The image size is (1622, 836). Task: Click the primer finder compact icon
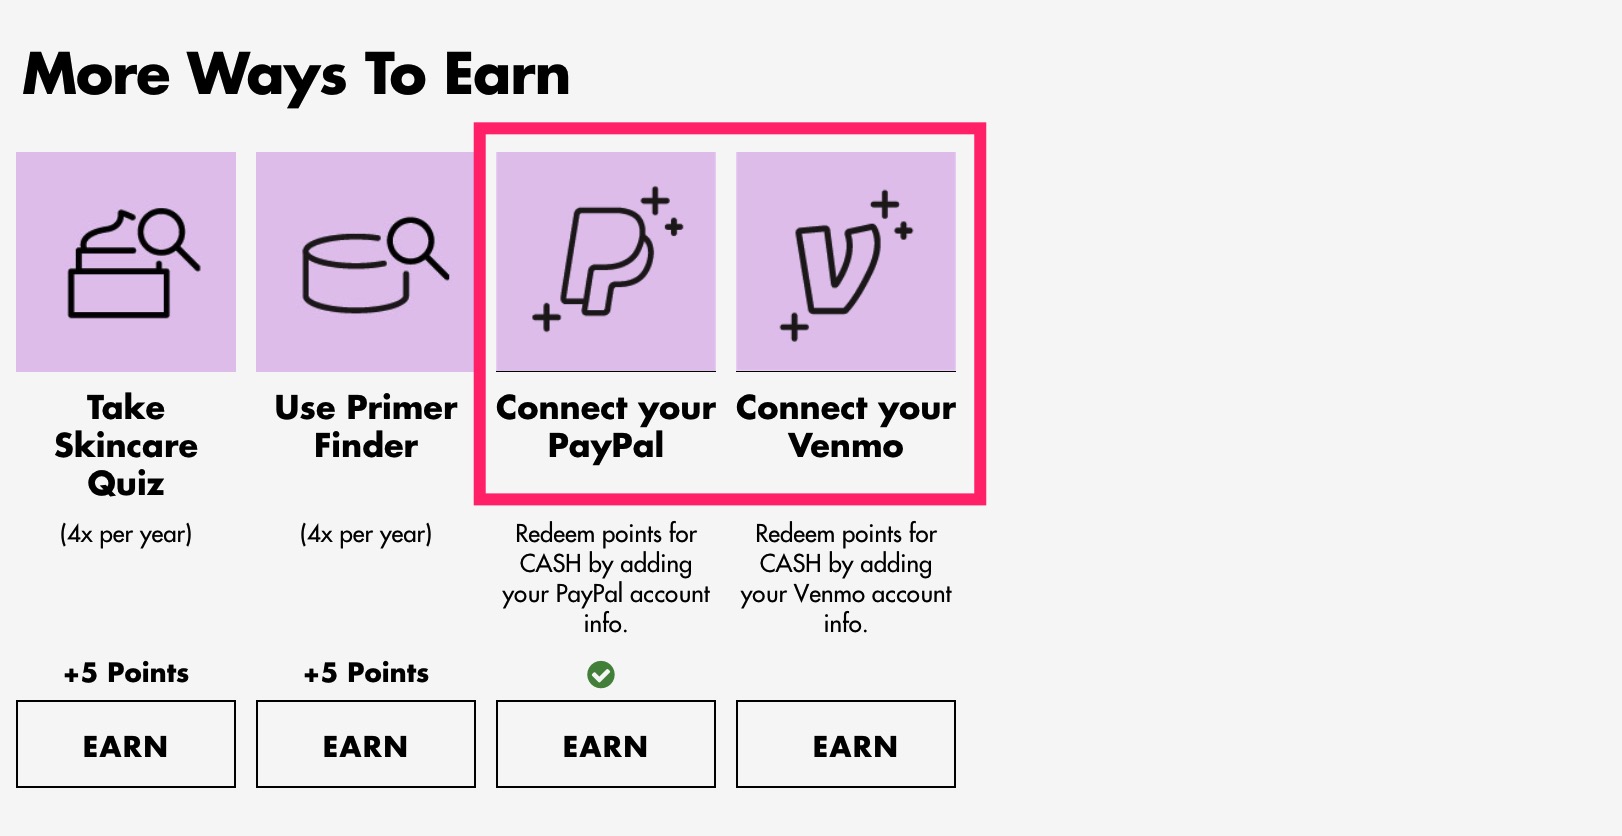click(366, 262)
